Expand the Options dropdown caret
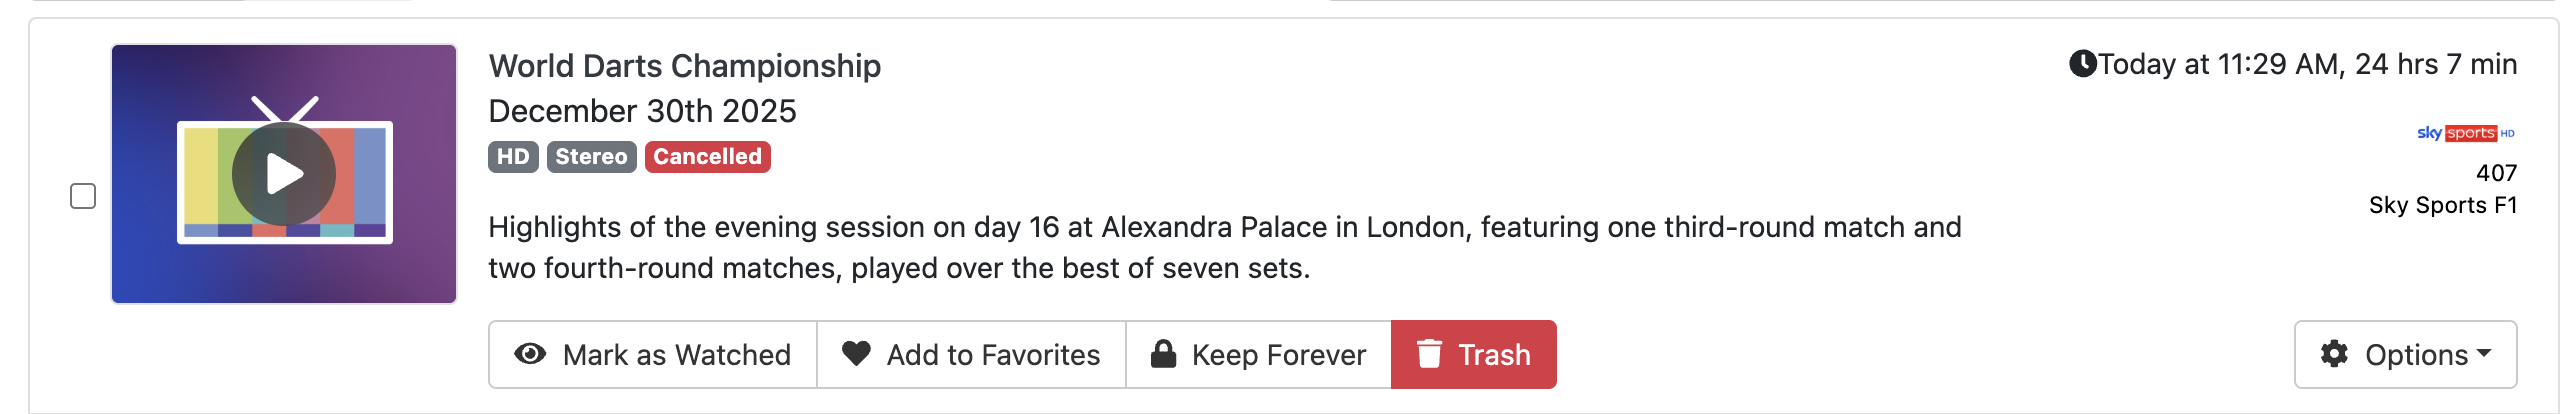2566x414 pixels. click(2485, 353)
